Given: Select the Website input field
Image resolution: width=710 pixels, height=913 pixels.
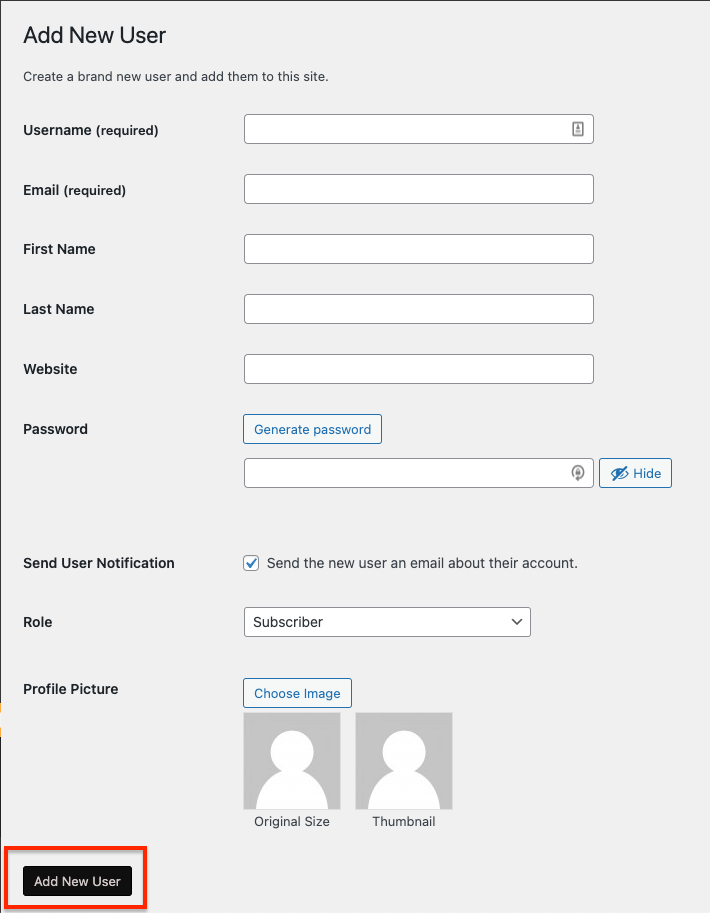Looking at the screenshot, I should point(419,369).
